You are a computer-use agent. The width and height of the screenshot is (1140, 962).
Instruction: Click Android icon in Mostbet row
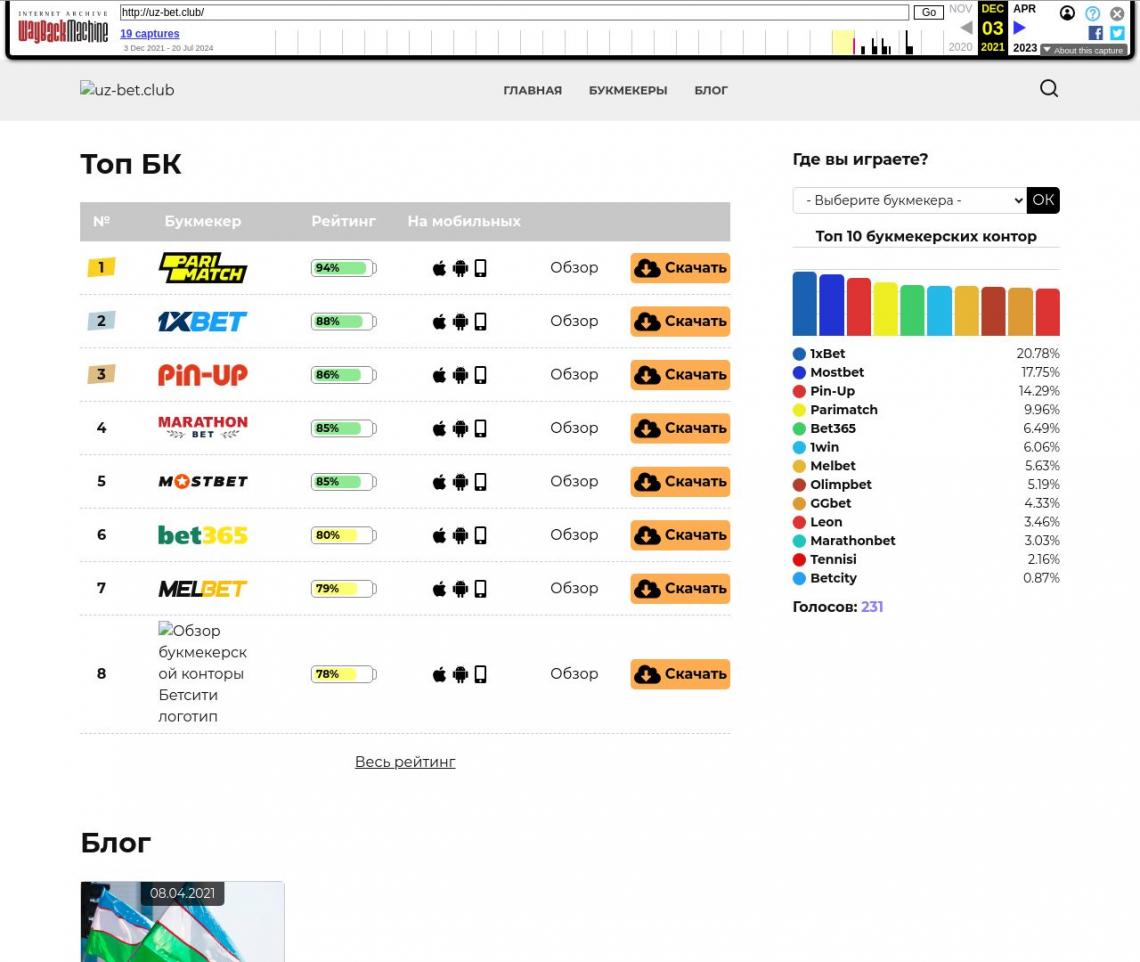tap(460, 482)
